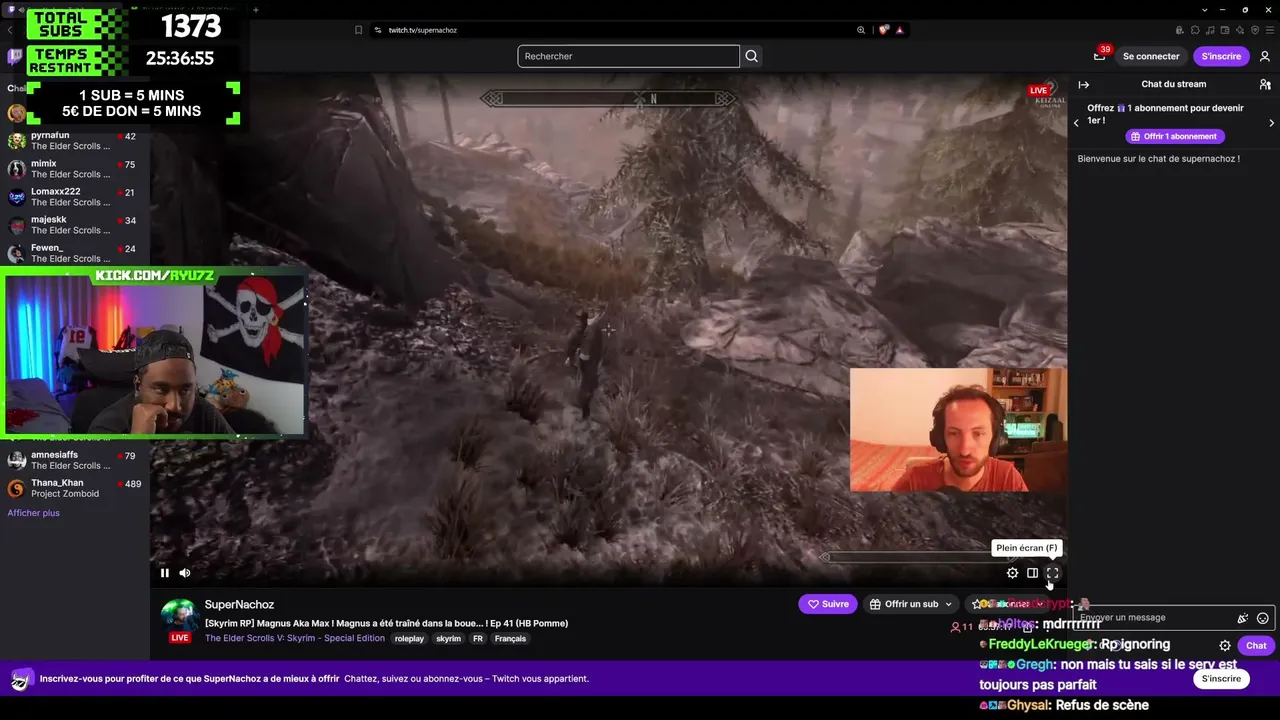Click the stream title text
The image size is (1280, 720).
tap(386, 623)
